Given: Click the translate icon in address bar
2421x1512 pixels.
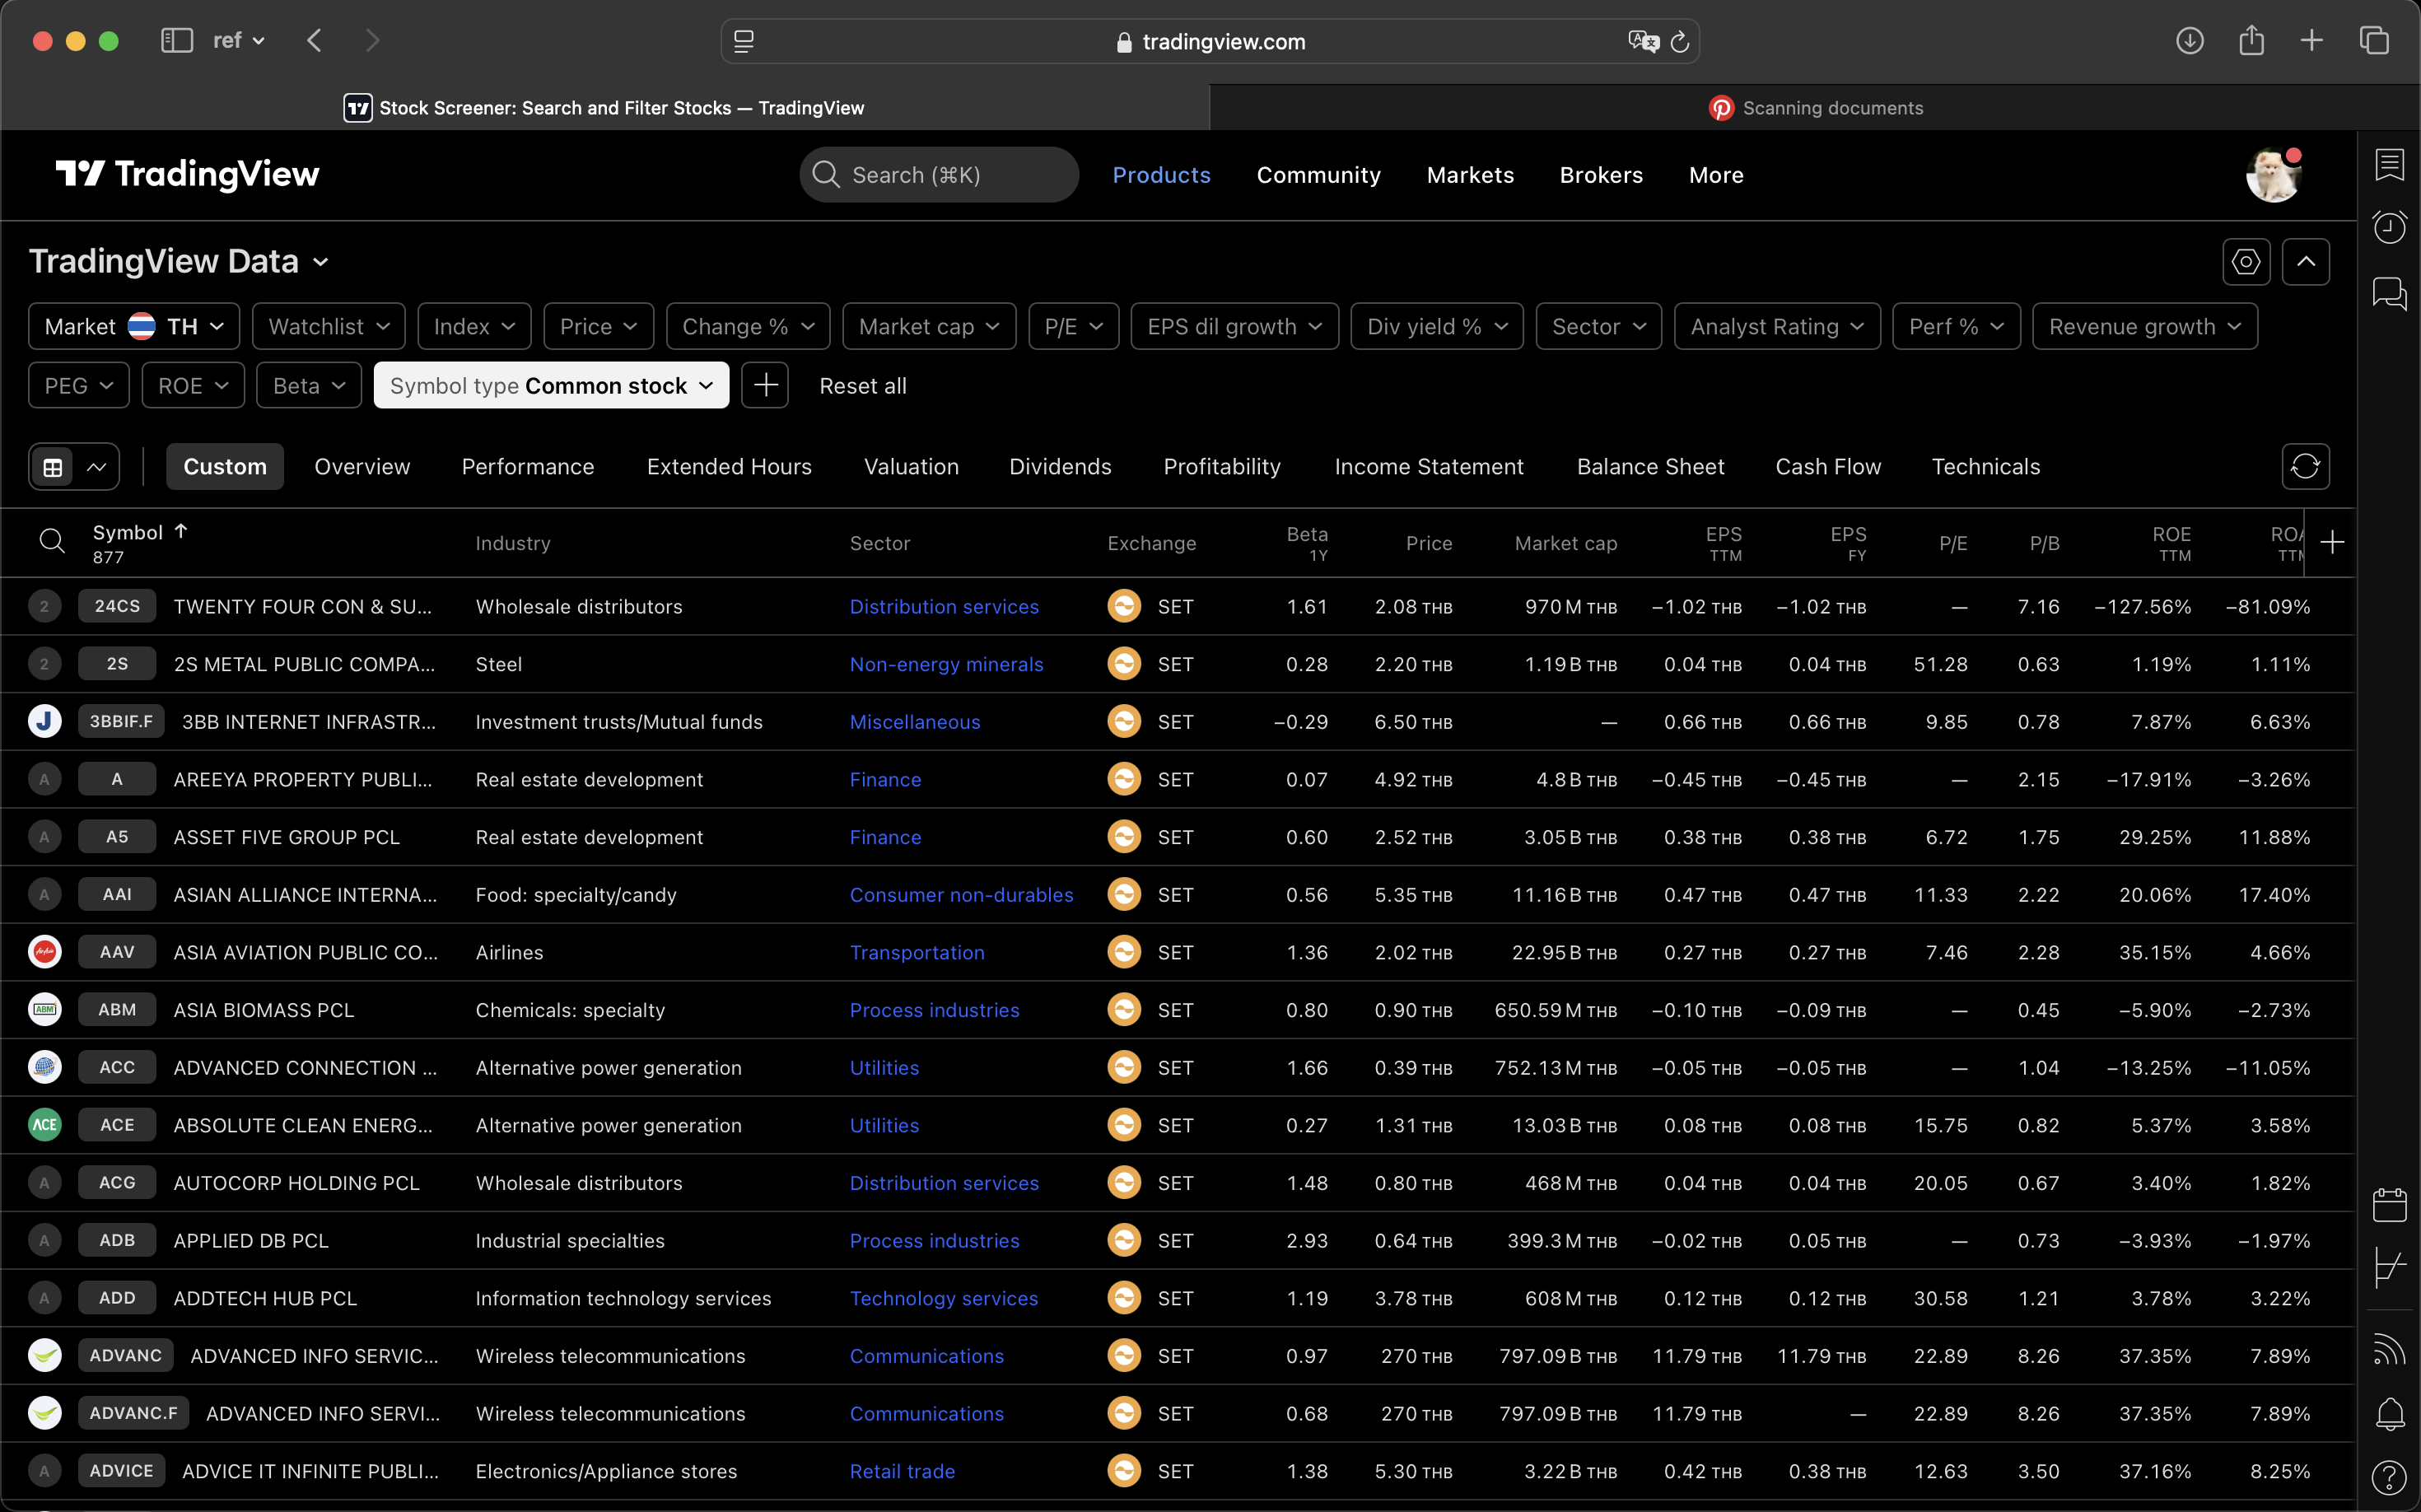Looking at the screenshot, I should coord(1643,42).
